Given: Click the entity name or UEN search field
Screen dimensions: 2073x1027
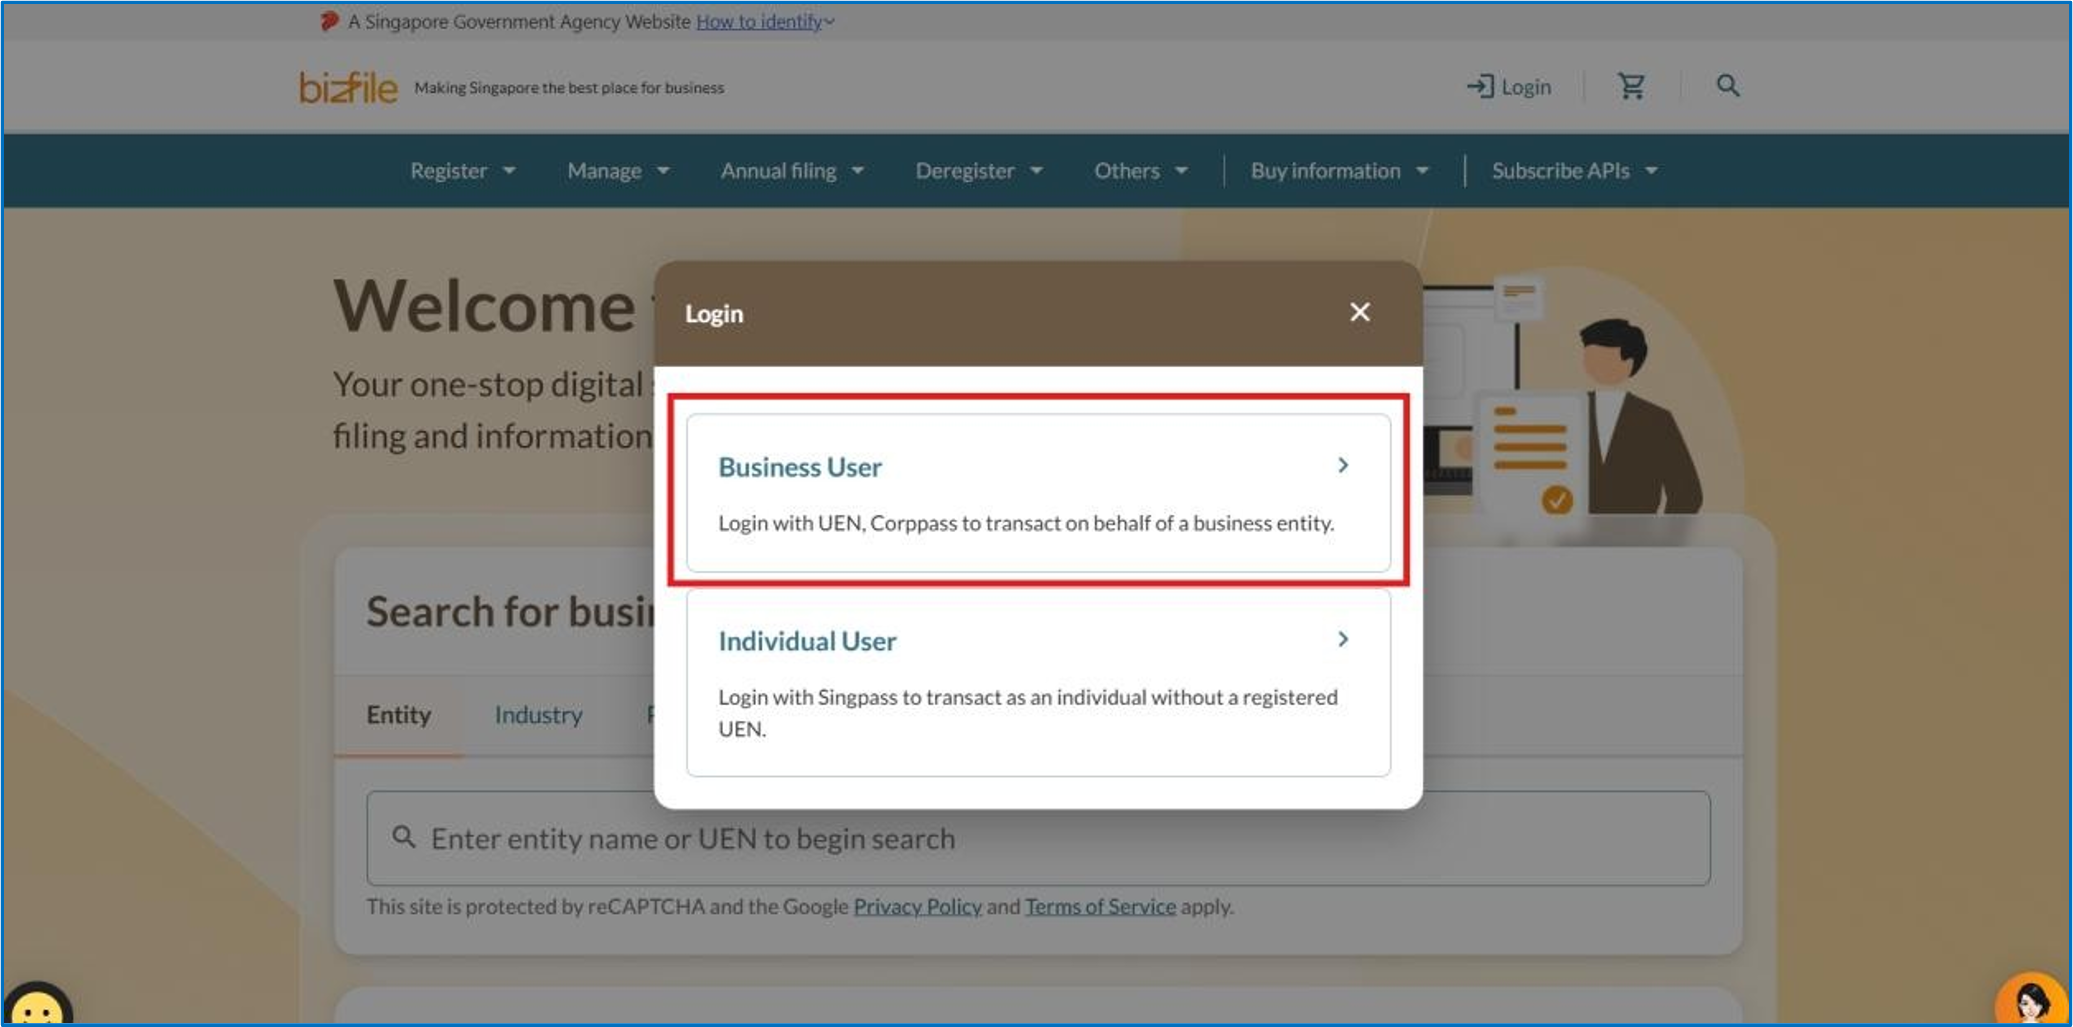Looking at the screenshot, I should [1038, 838].
